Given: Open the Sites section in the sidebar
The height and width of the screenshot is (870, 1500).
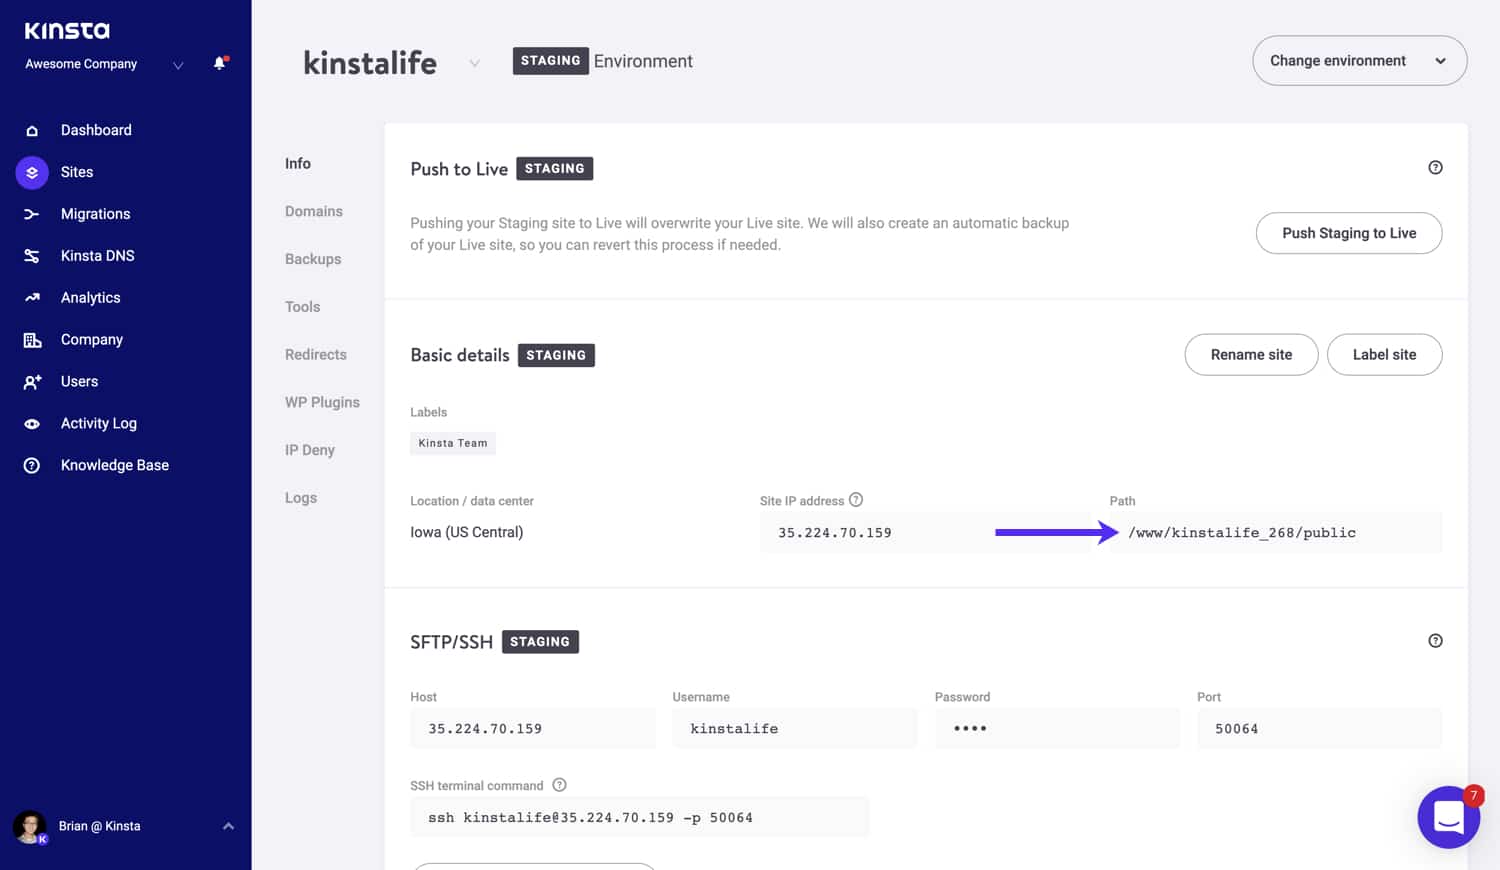Looking at the screenshot, I should [x=32, y=172].
